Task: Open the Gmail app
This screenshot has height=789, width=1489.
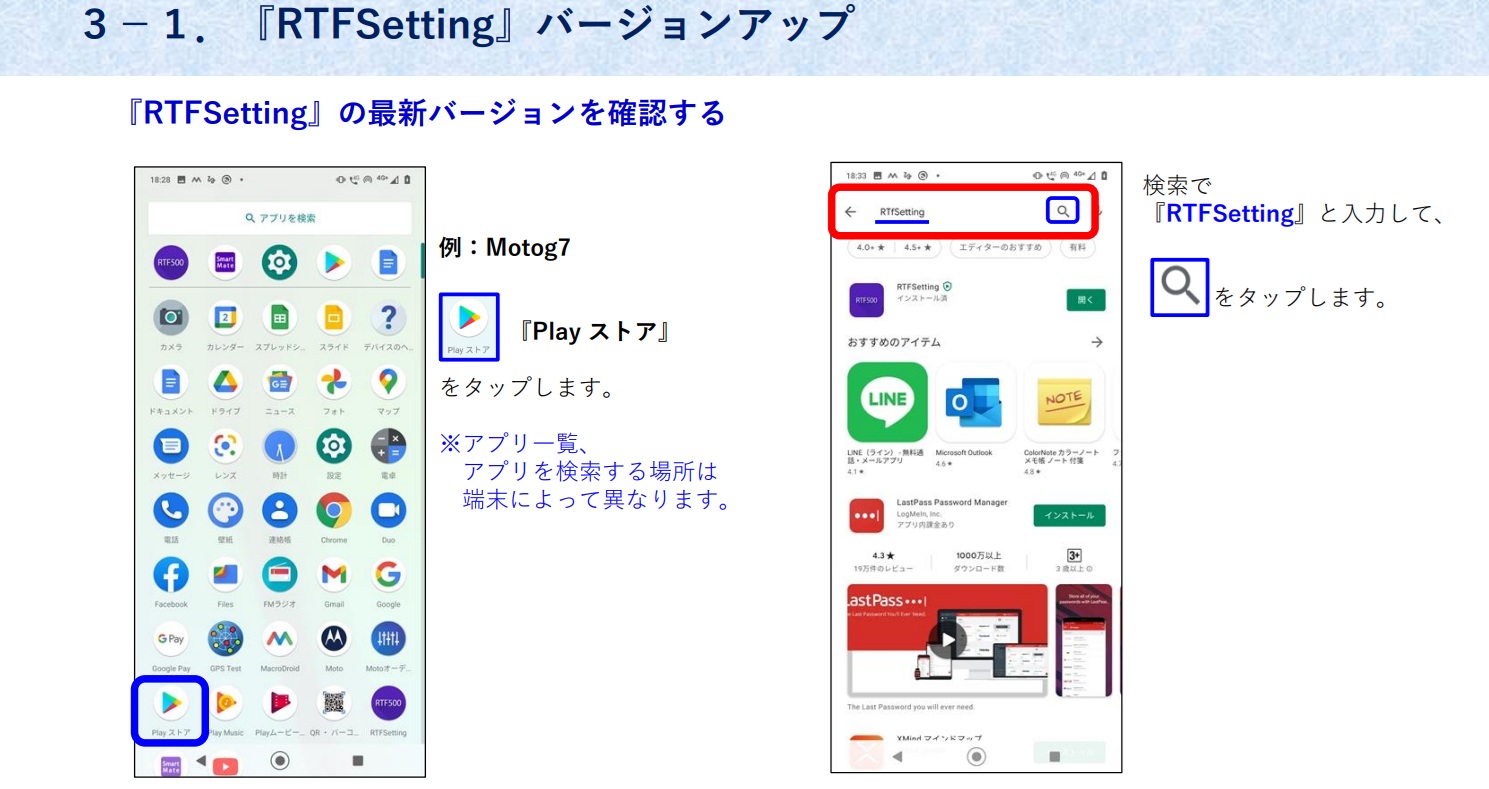Action: pos(333,575)
